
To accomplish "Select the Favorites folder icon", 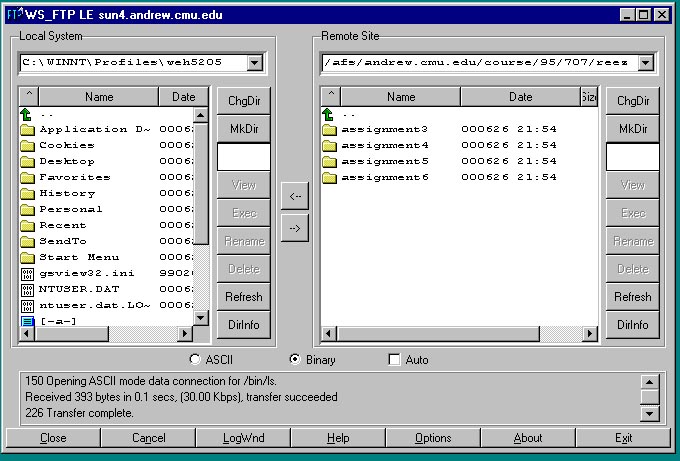I will coord(27,177).
